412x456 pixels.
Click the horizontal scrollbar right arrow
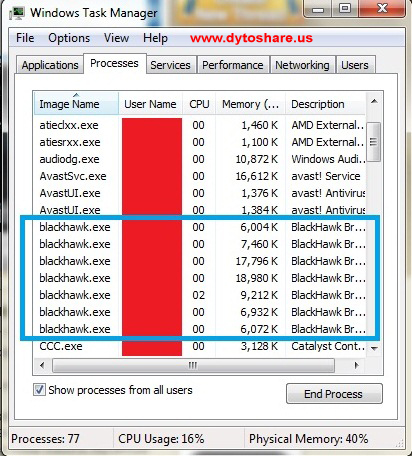(x=357, y=365)
